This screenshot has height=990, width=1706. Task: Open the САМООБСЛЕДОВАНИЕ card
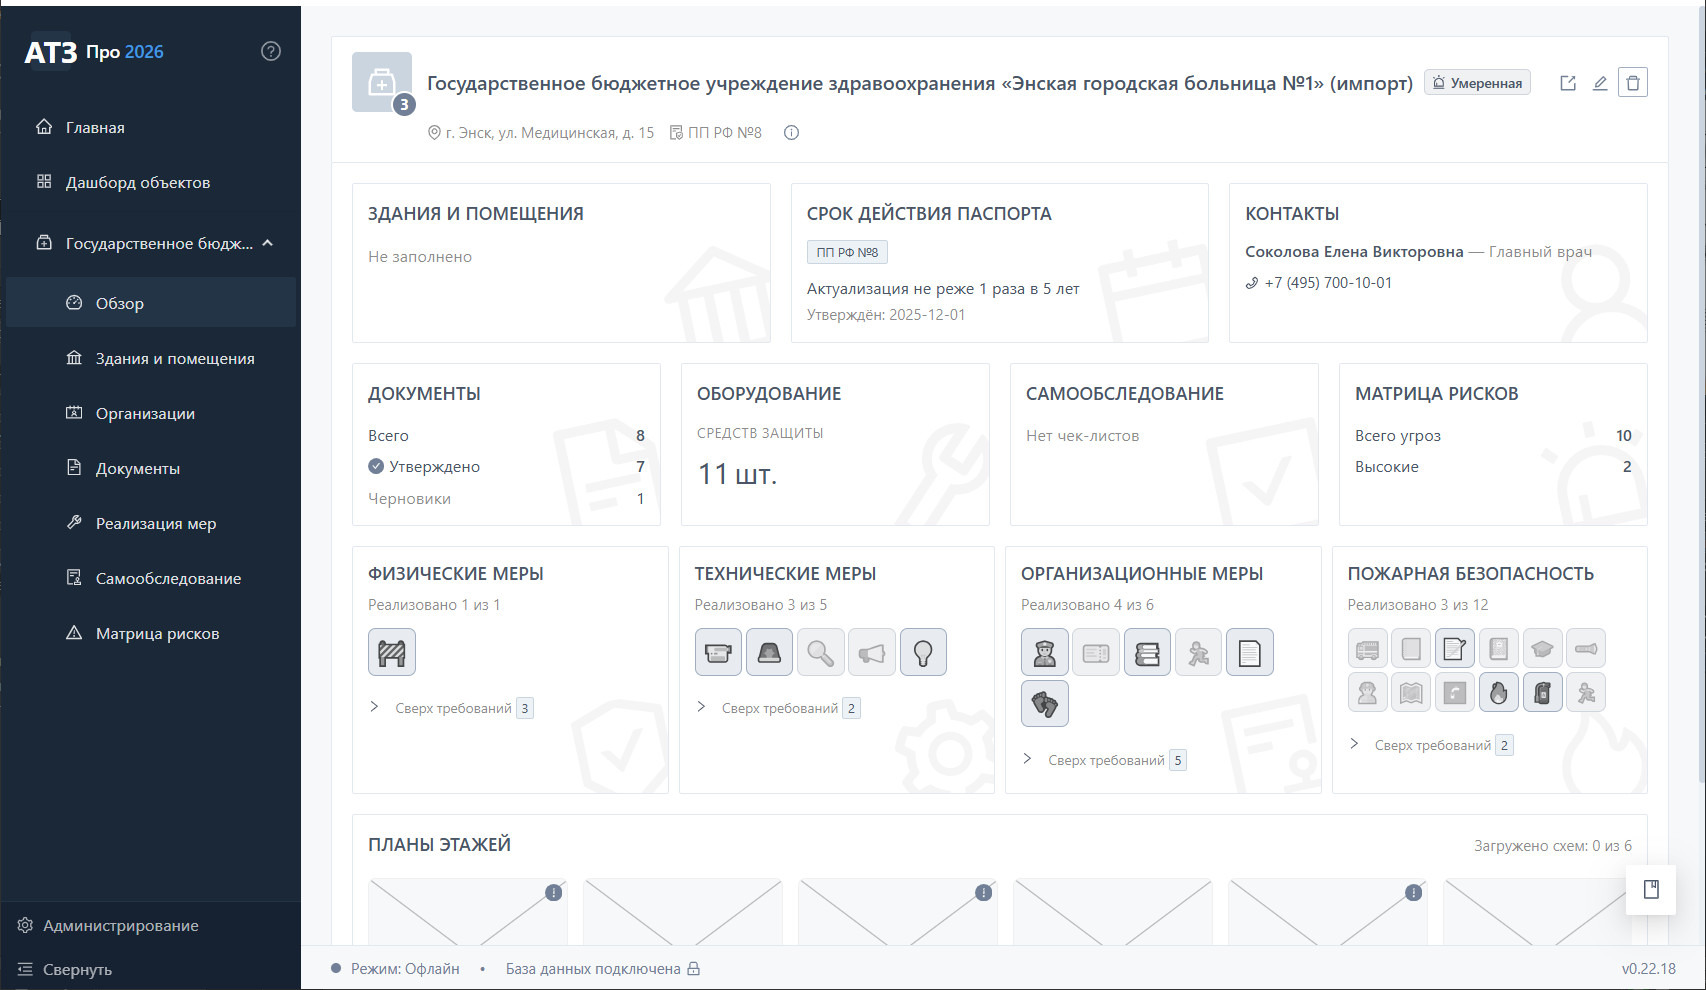[1164, 444]
